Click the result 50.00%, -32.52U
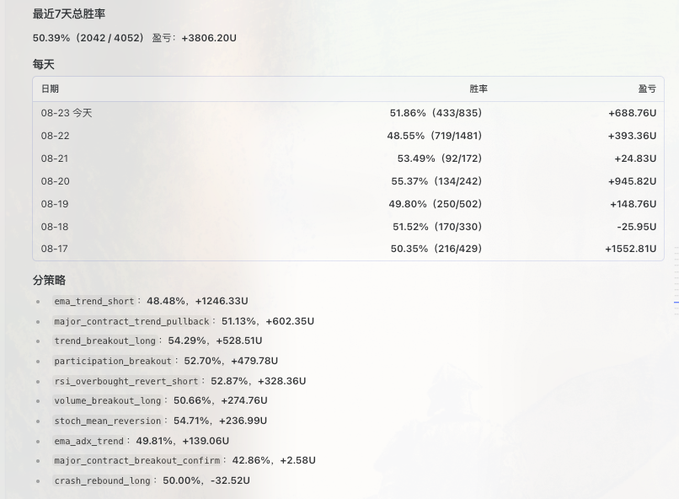 207,481
